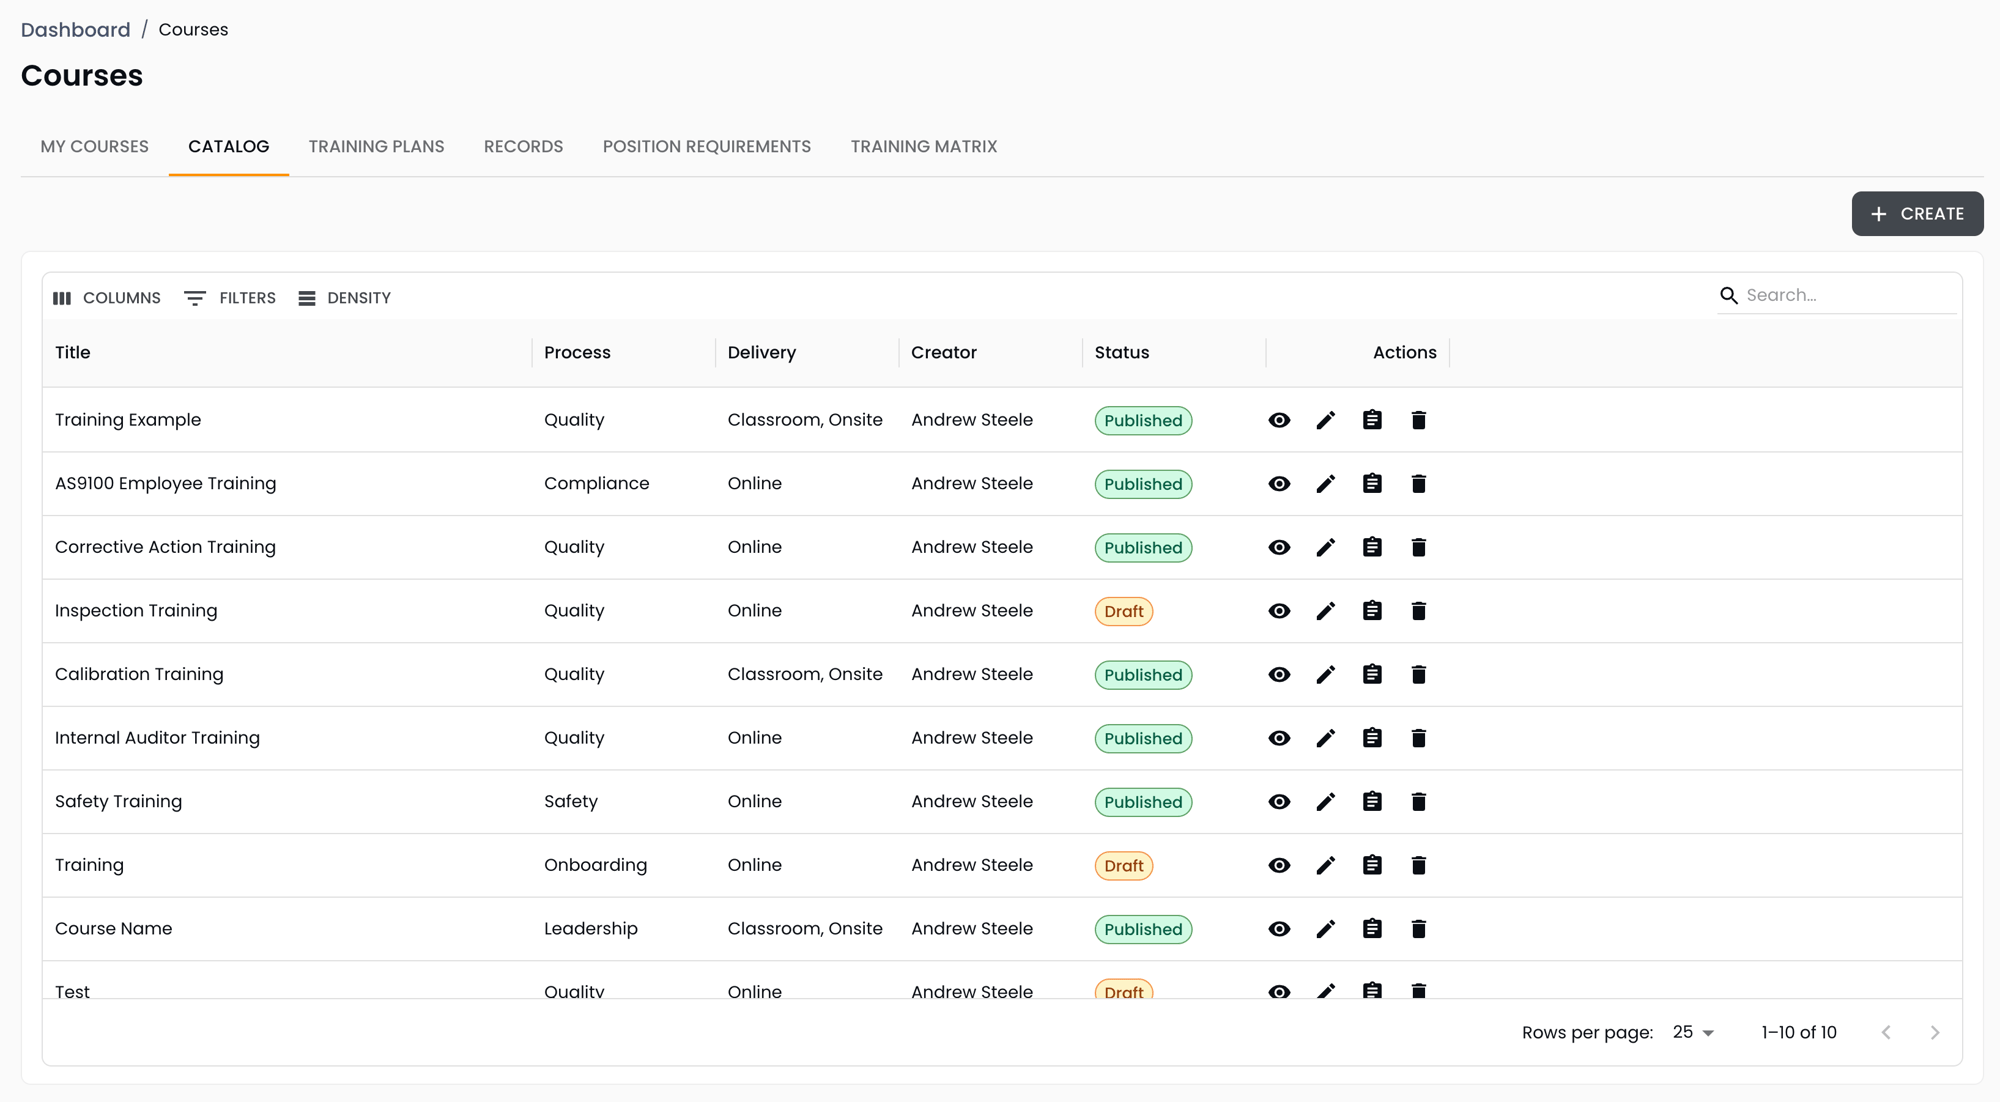Screen dimensions: 2000x1102
Task: Delete the Calibration Training row
Action: 1418,675
